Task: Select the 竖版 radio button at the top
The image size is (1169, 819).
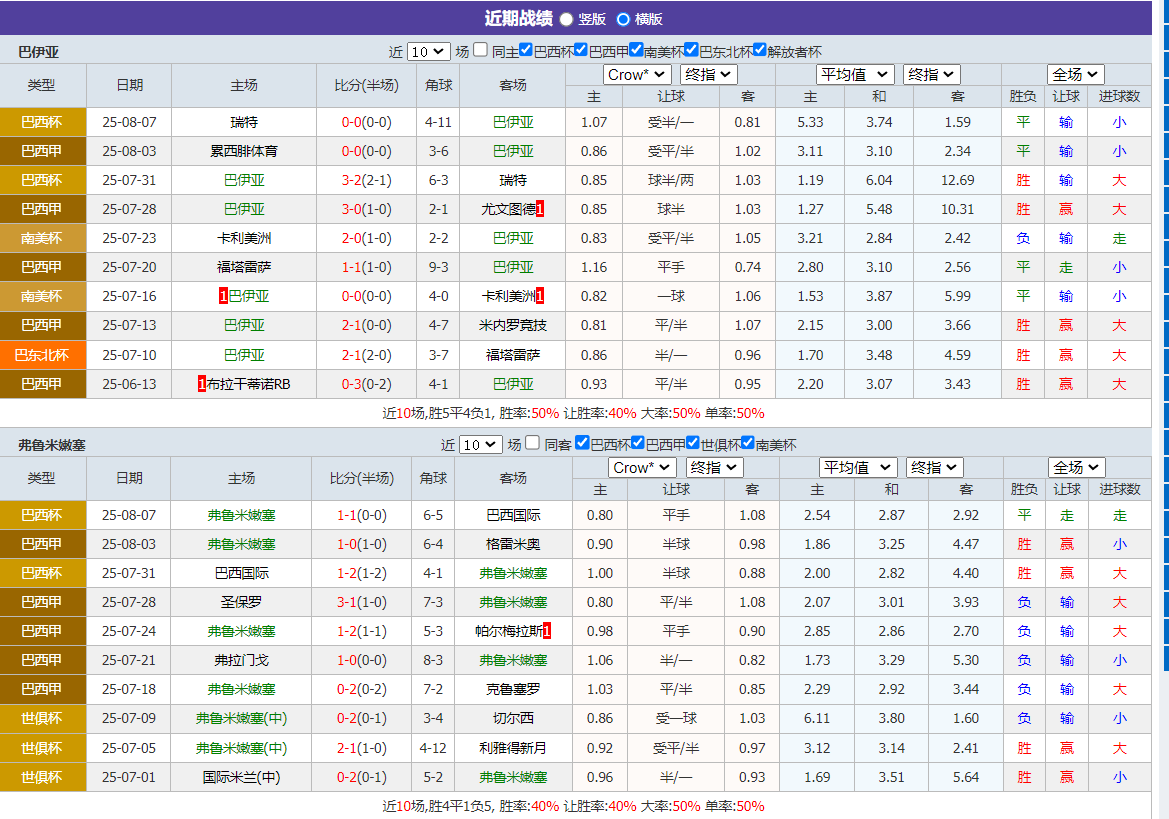Action: tap(565, 19)
